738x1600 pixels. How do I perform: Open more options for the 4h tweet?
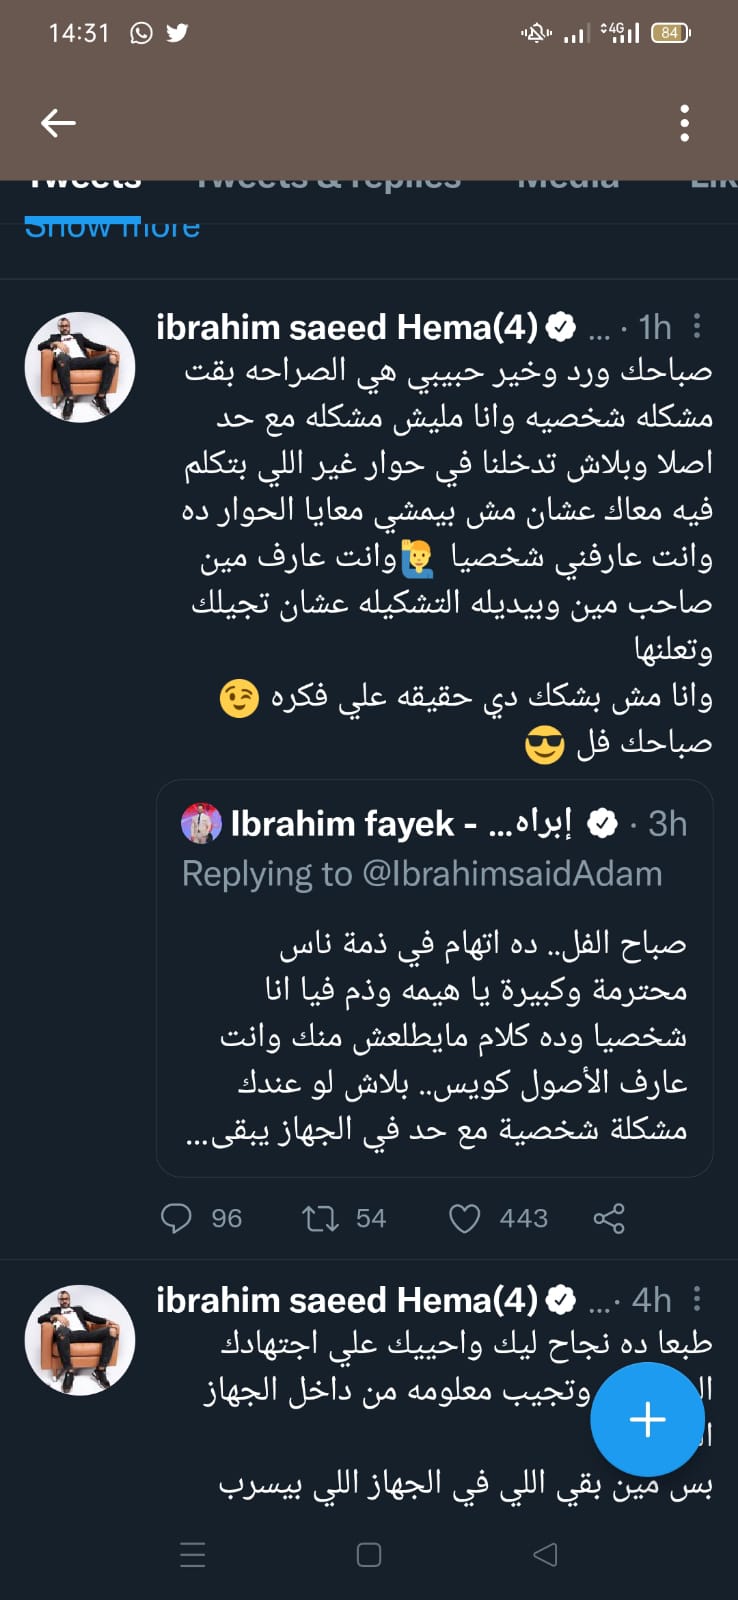pos(697,1299)
